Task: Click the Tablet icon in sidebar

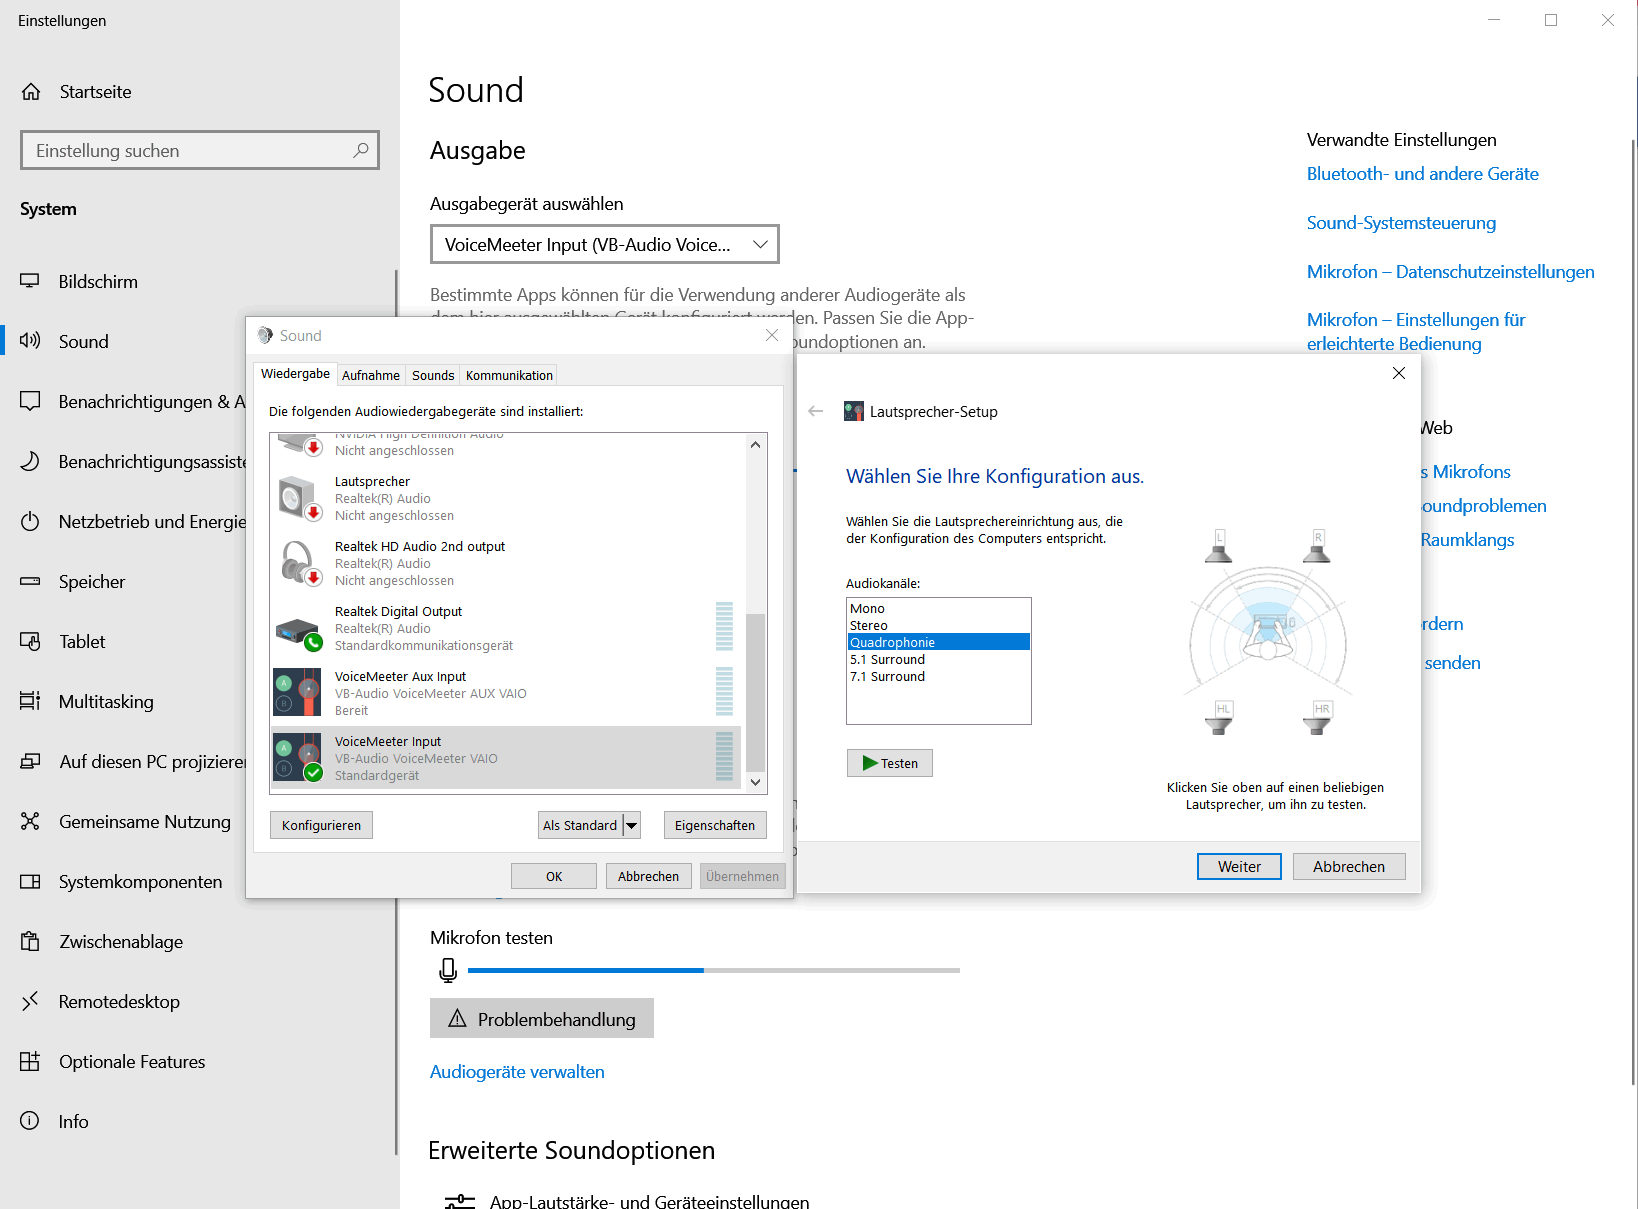Action: click(30, 641)
